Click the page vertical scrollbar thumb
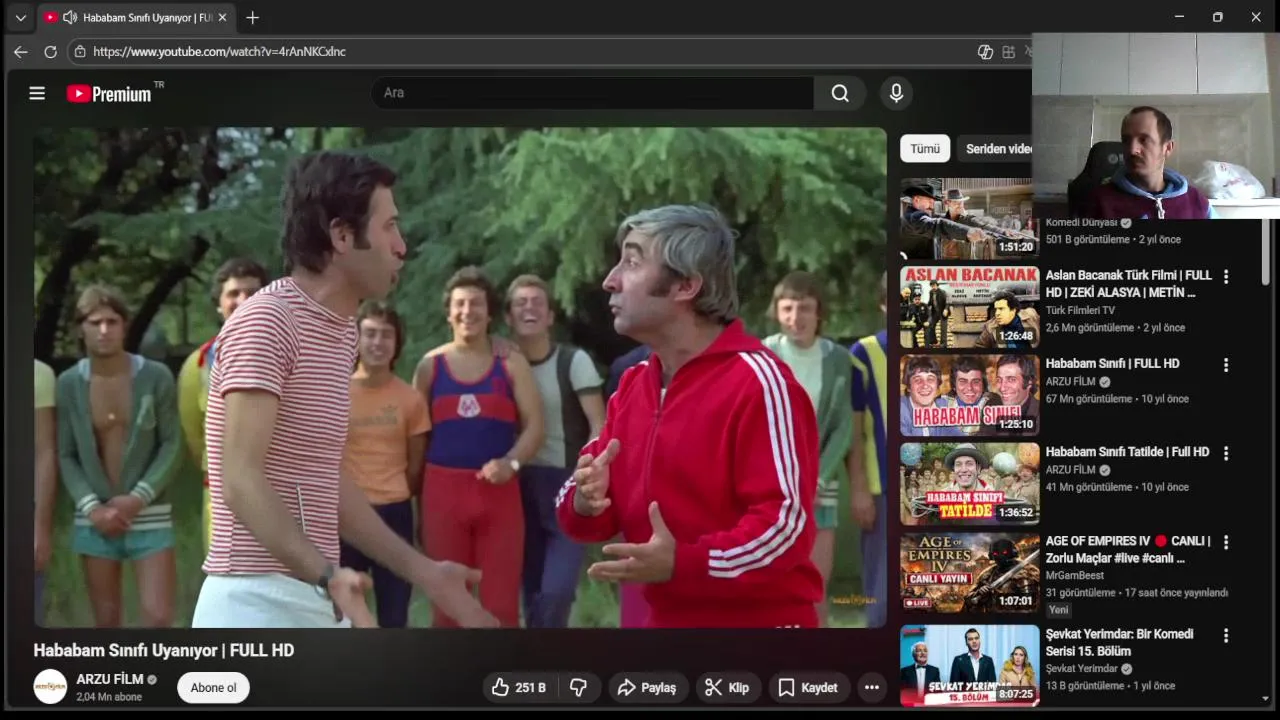1280x720 pixels. pos(1266,251)
